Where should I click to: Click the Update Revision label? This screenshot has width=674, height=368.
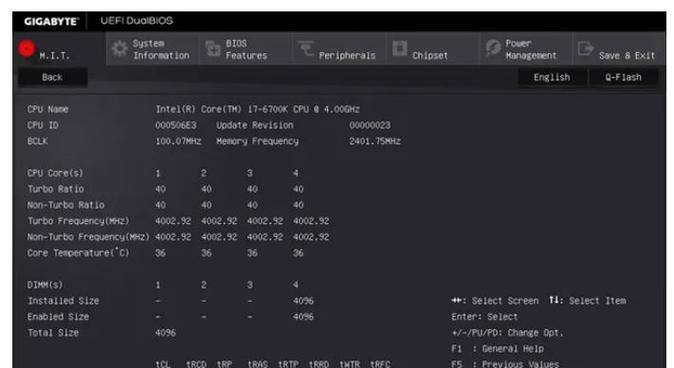pyautogui.click(x=255, y=125)
